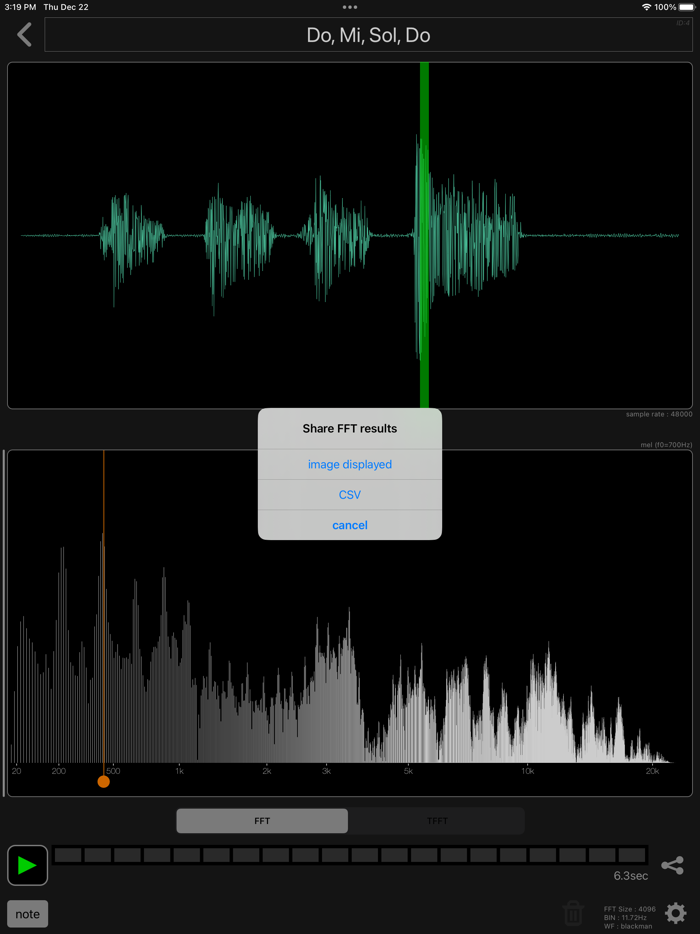Select the 20k frequency axis label
This screenshot has height=934, width=700.
click(652, 771)
